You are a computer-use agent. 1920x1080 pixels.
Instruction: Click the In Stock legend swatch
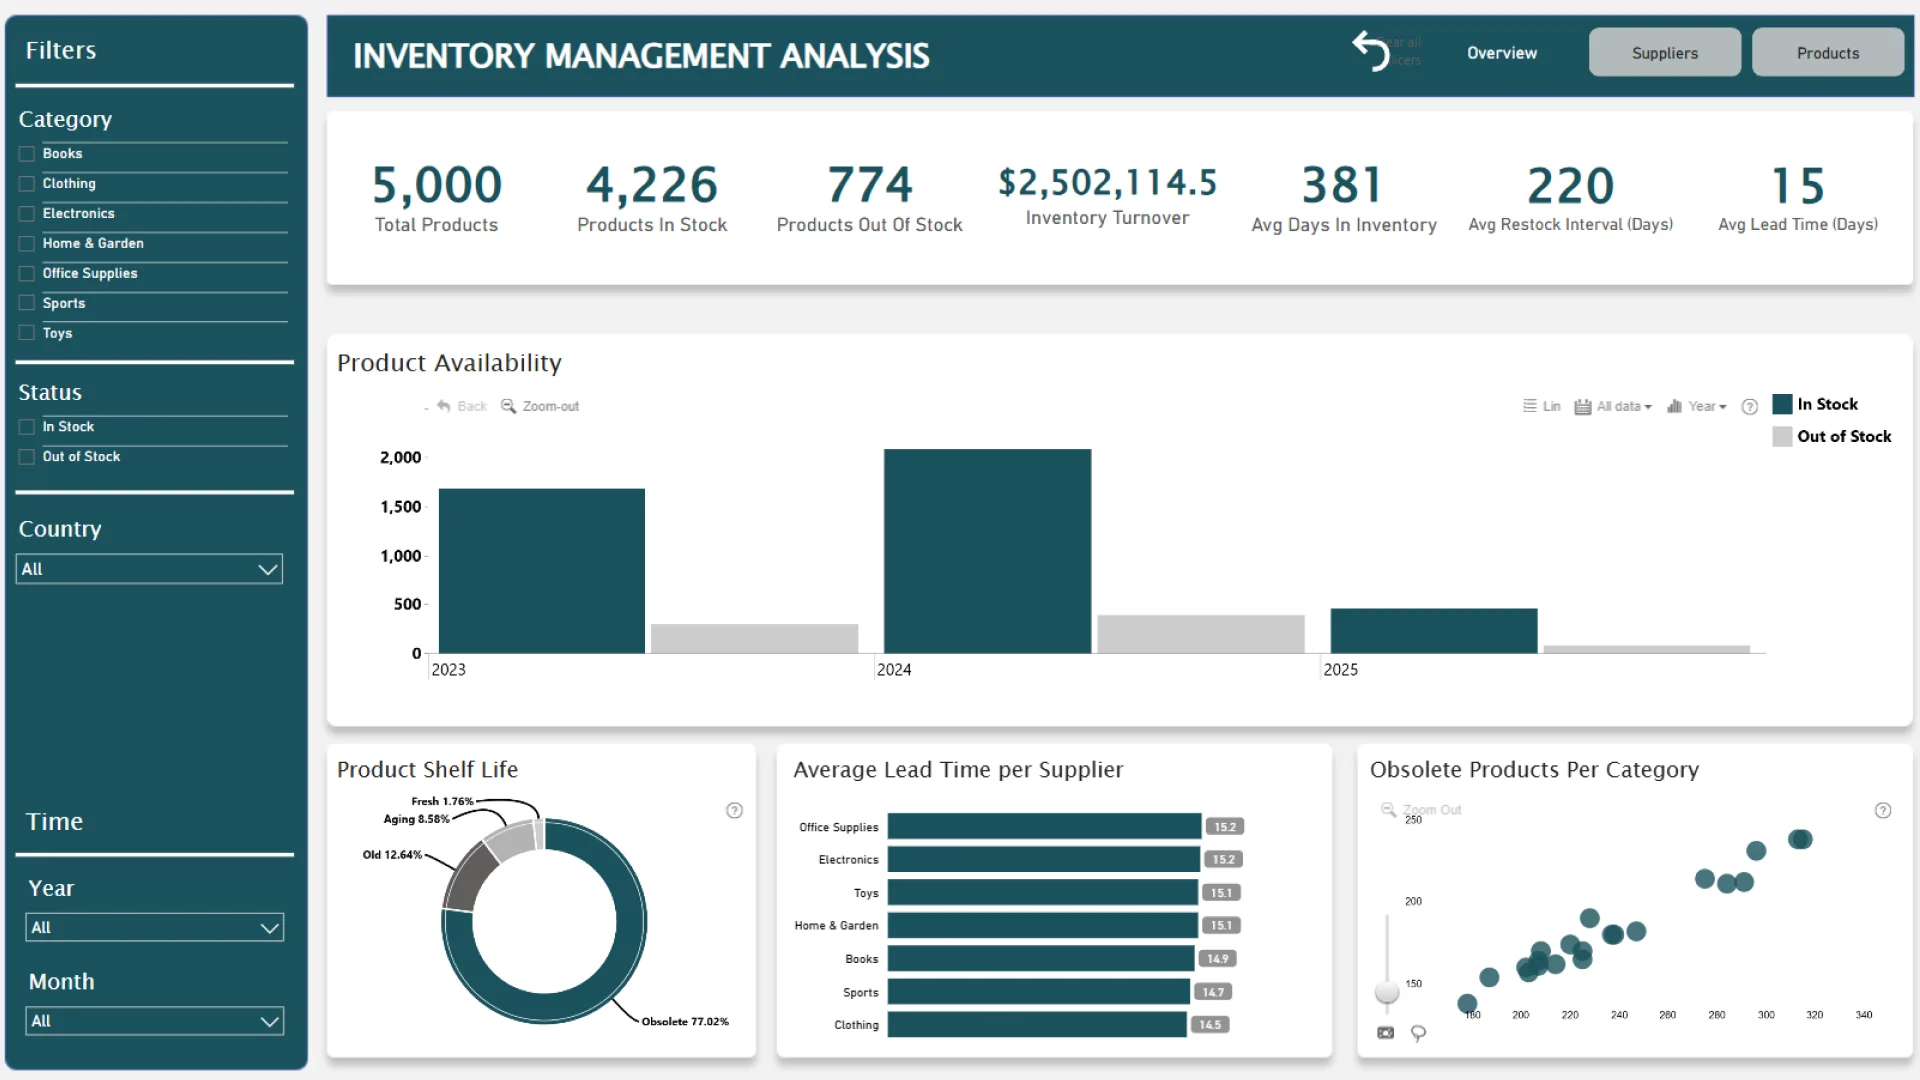point(1782,404)
